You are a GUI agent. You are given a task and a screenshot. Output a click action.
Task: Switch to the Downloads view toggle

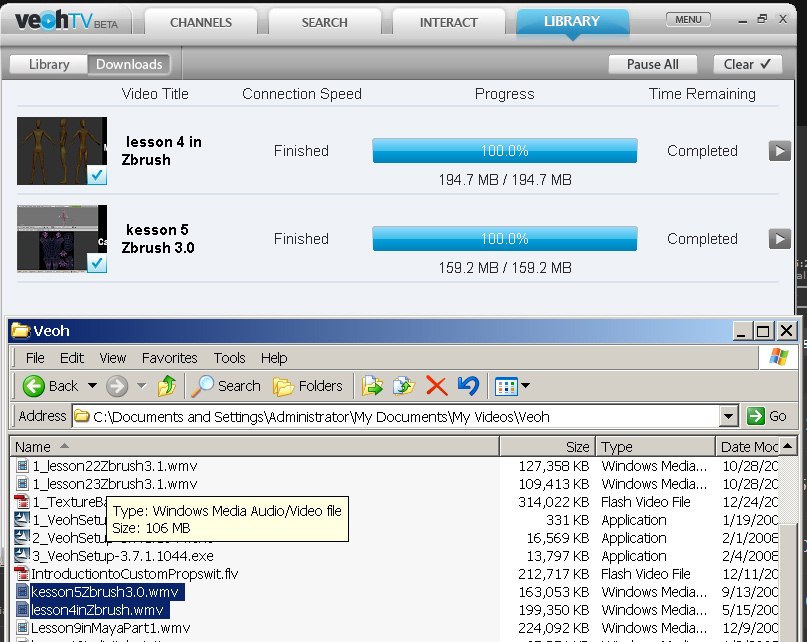coord(129,64)
